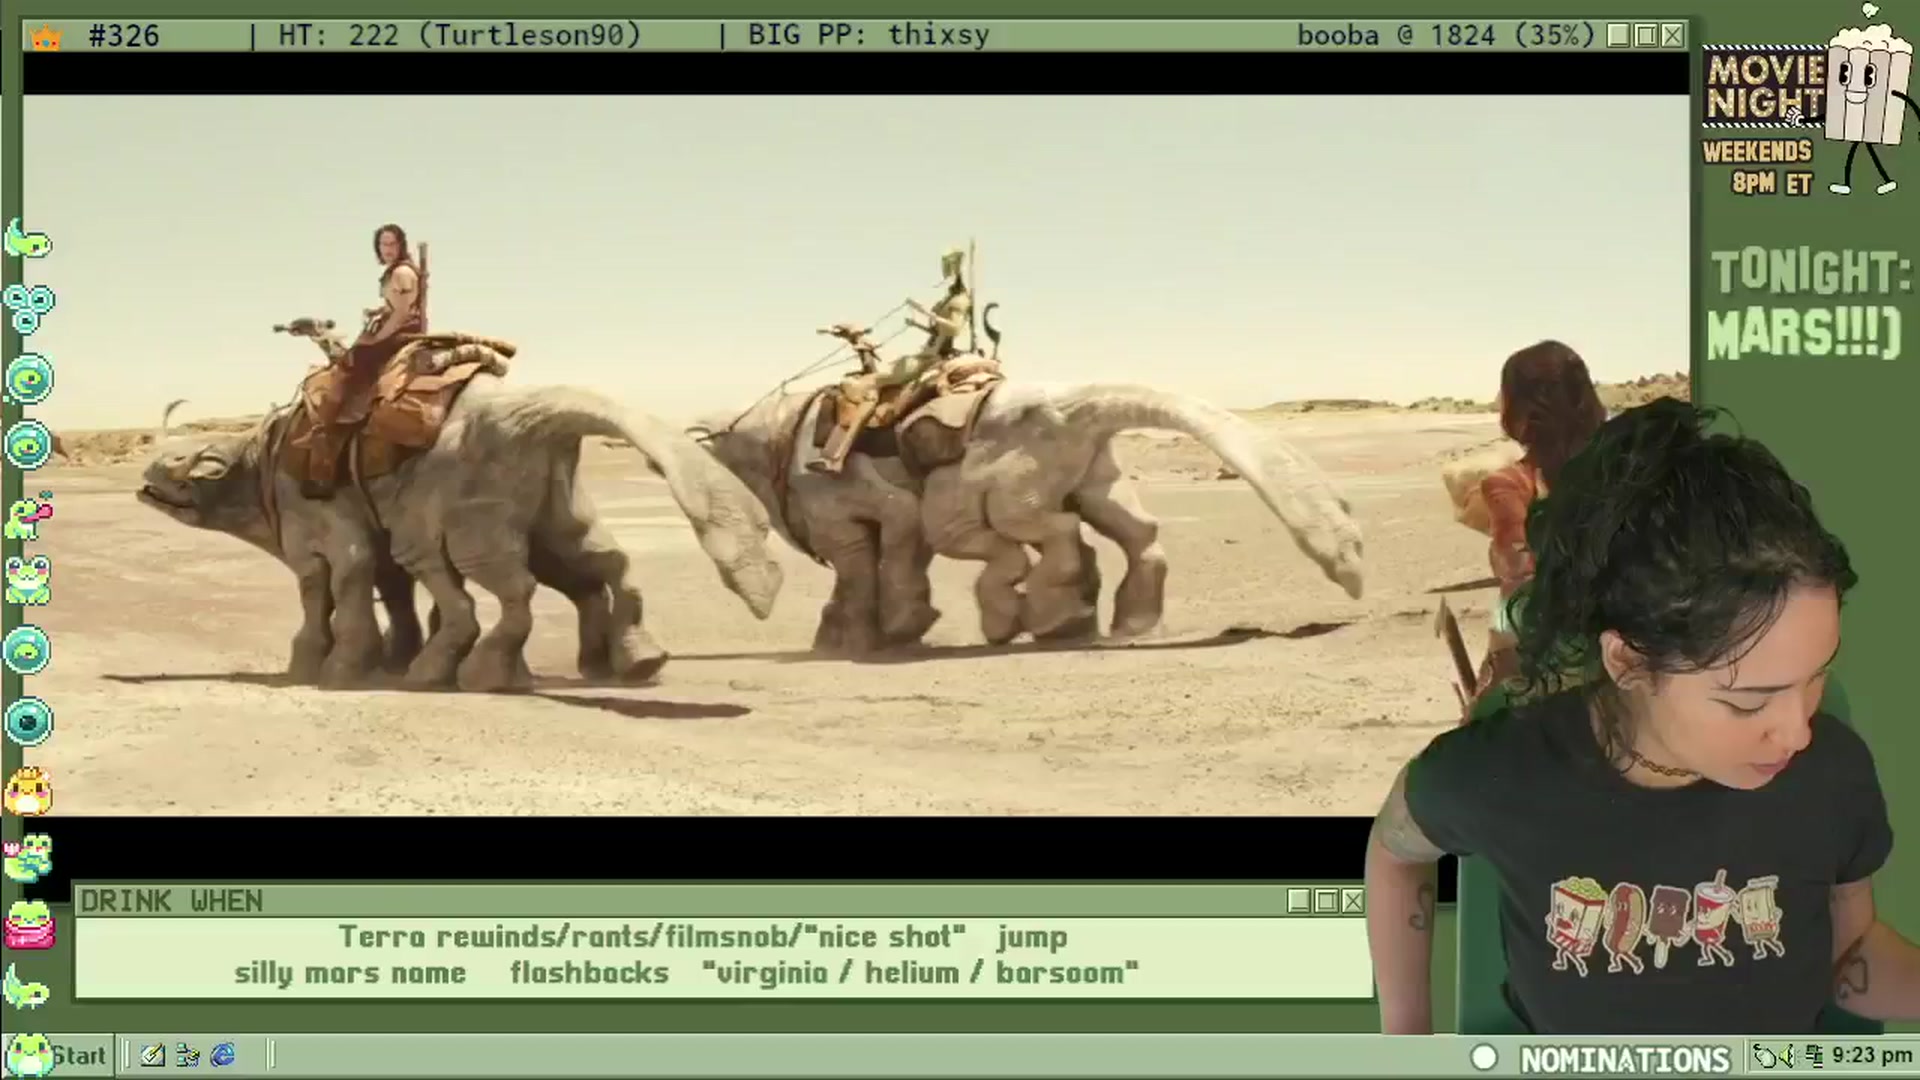Close the top movie window

(1672, 36)
